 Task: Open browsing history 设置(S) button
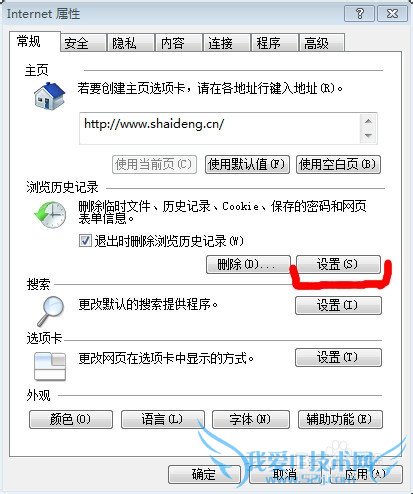point(338,264)
